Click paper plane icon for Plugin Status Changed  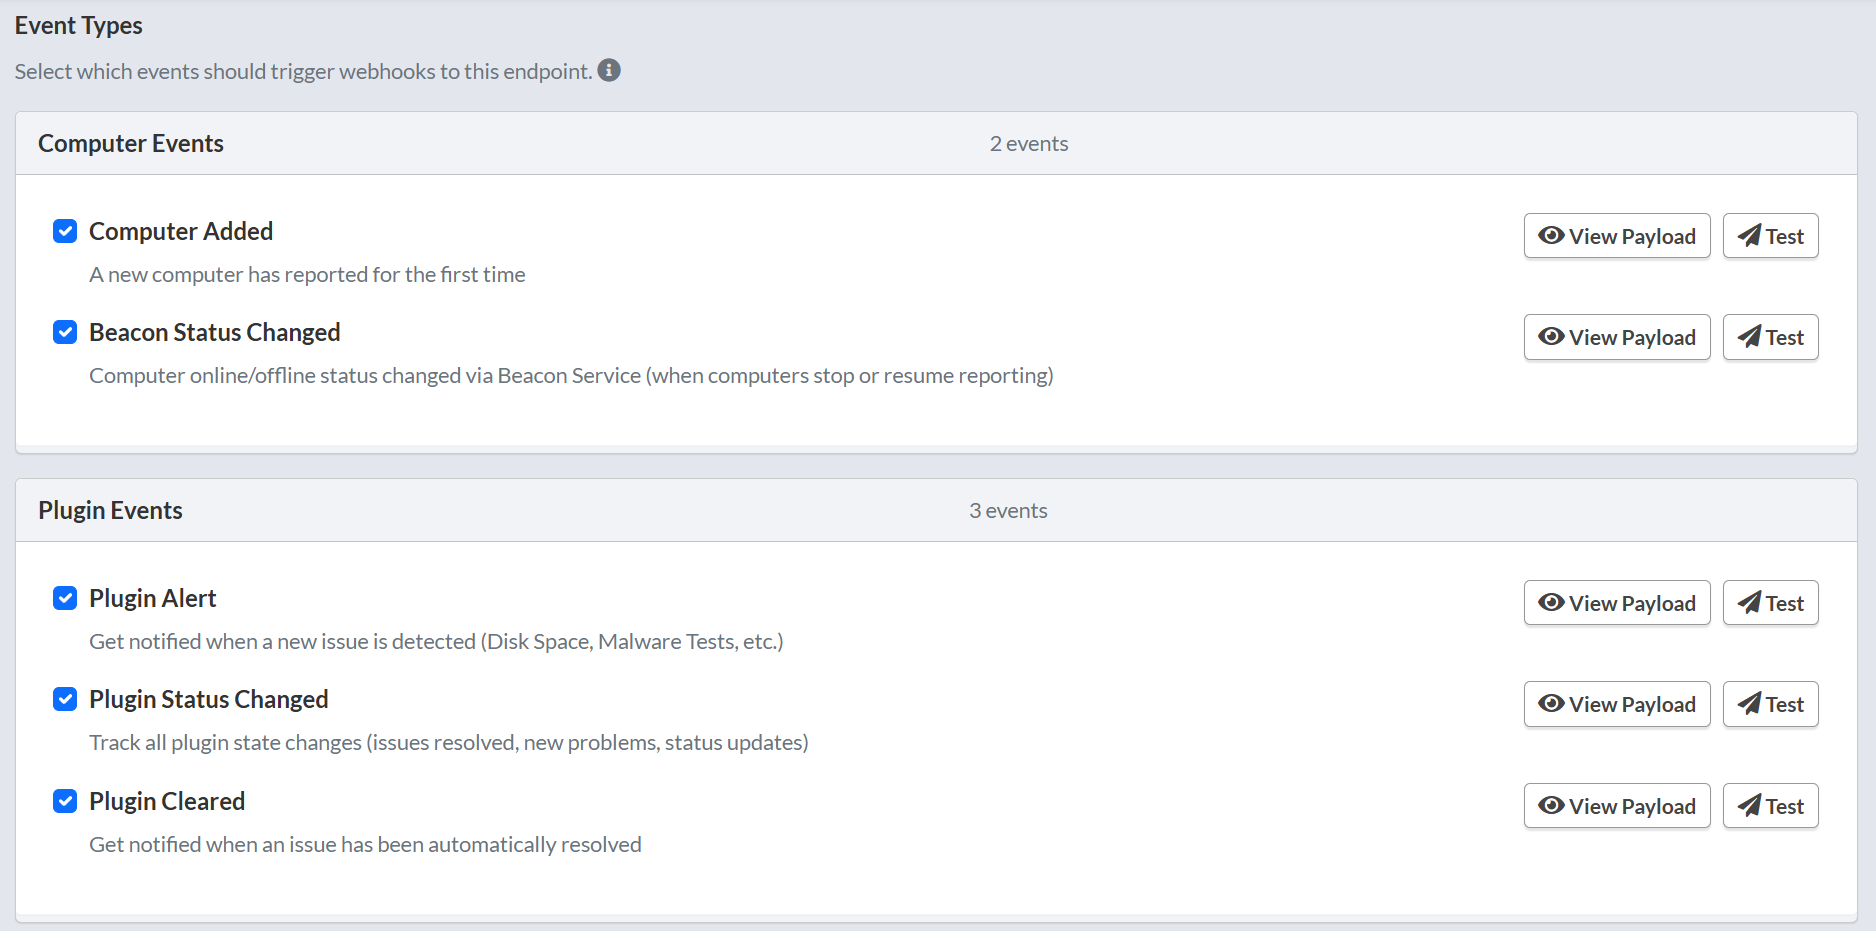(x=1749, y=704)
